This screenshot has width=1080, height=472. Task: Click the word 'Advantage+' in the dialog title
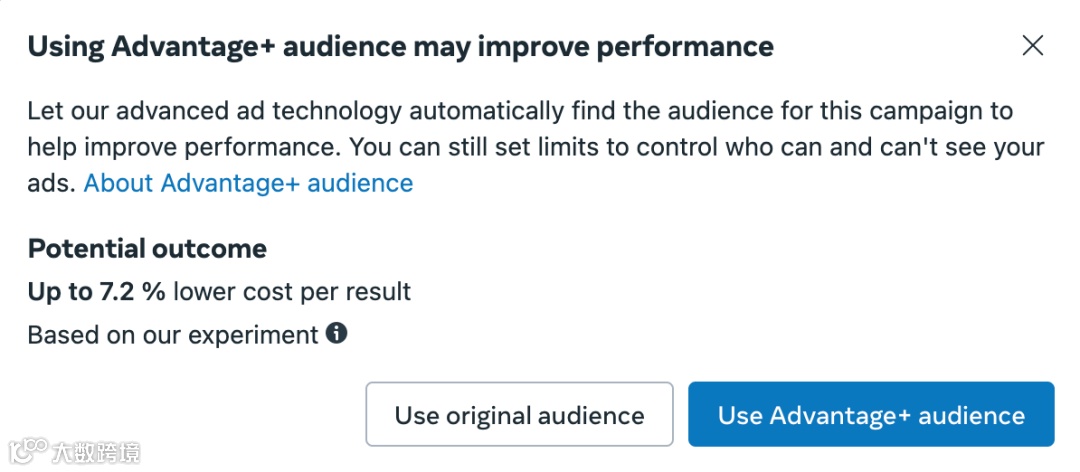tap(195, 46)
